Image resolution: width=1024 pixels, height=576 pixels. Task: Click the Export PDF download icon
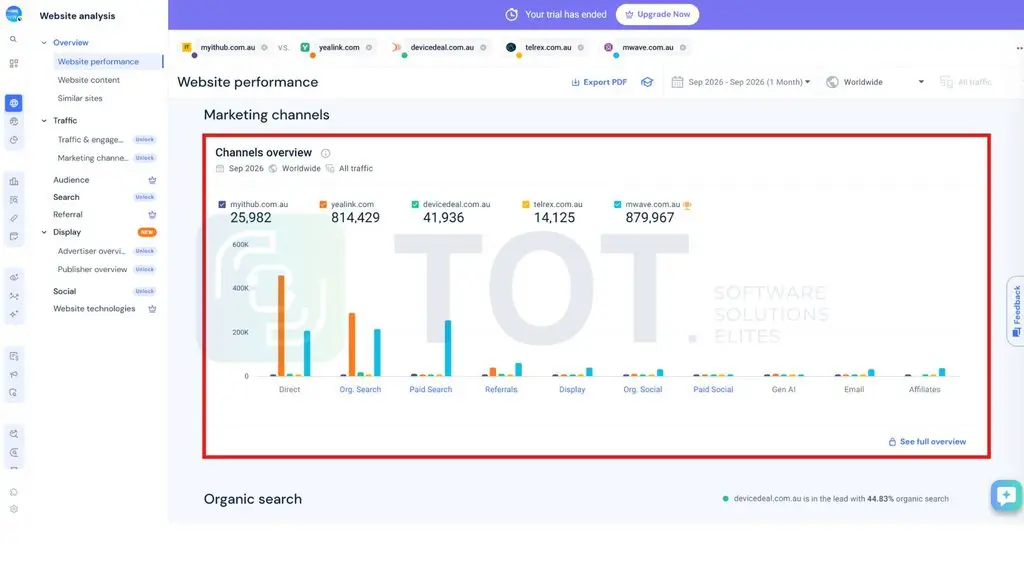tap(575, 82)
